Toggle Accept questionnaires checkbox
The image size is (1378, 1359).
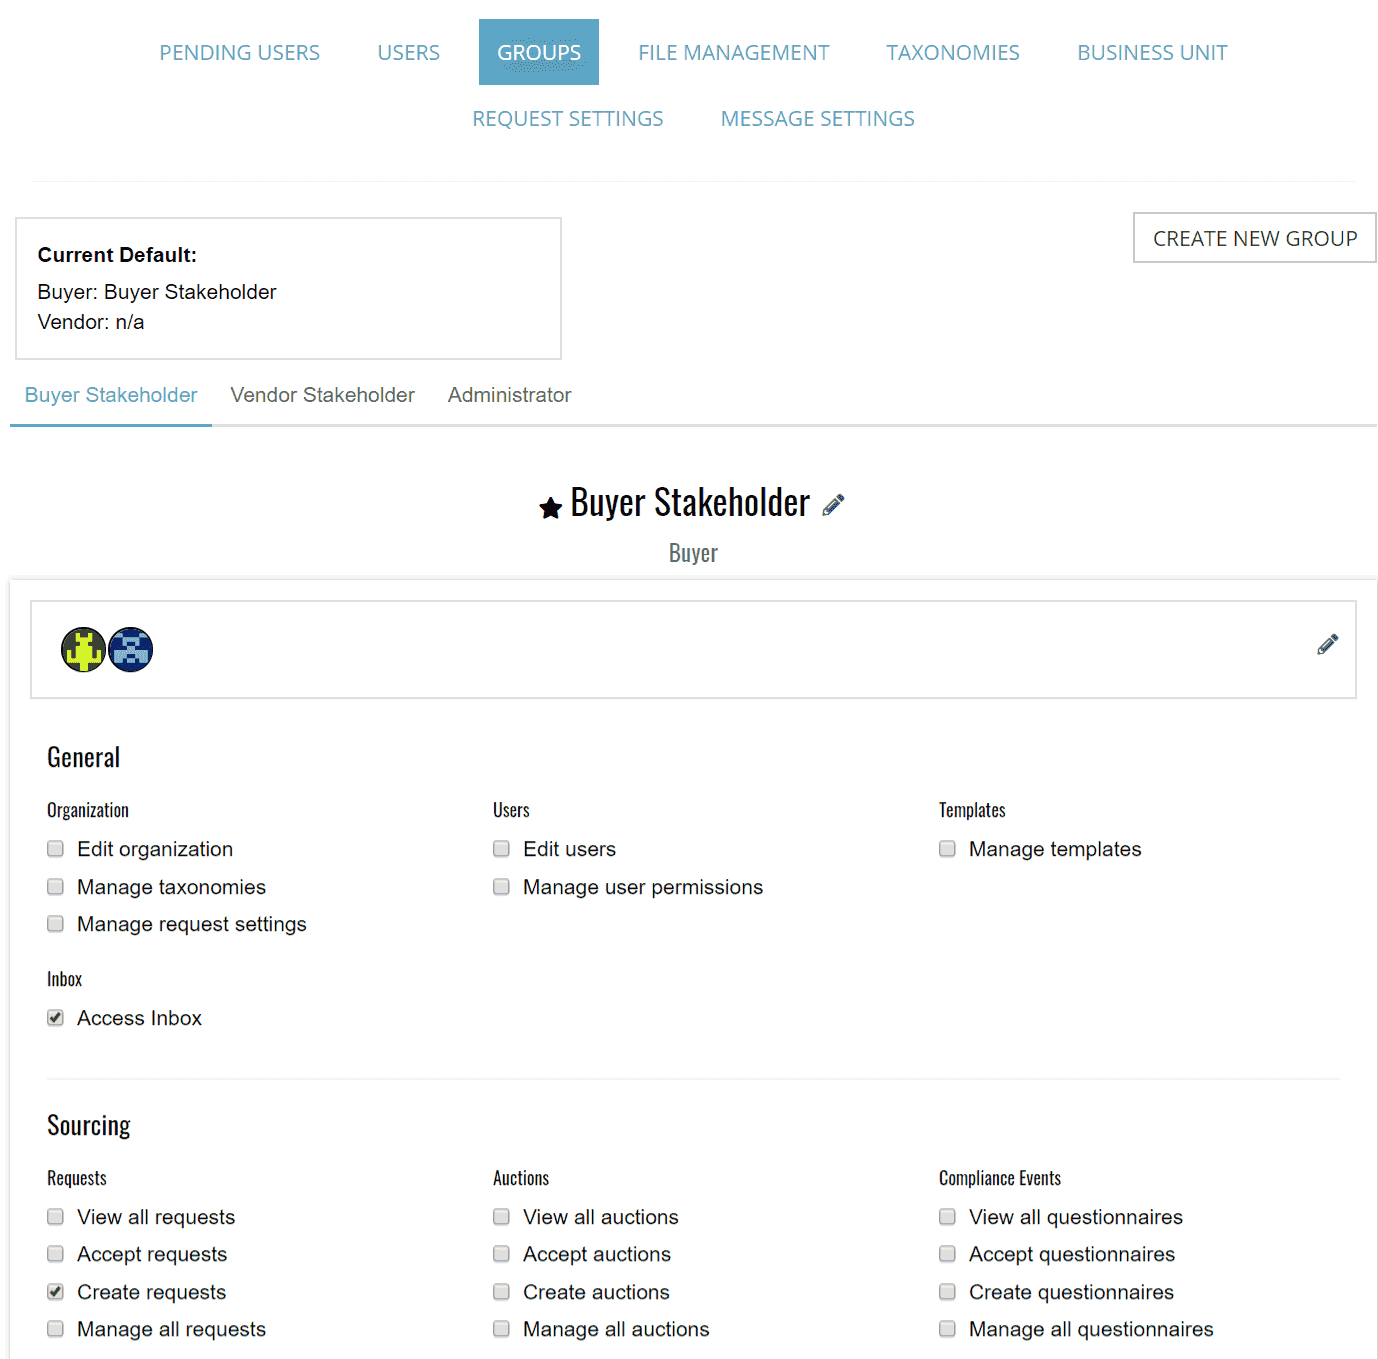948,1254
